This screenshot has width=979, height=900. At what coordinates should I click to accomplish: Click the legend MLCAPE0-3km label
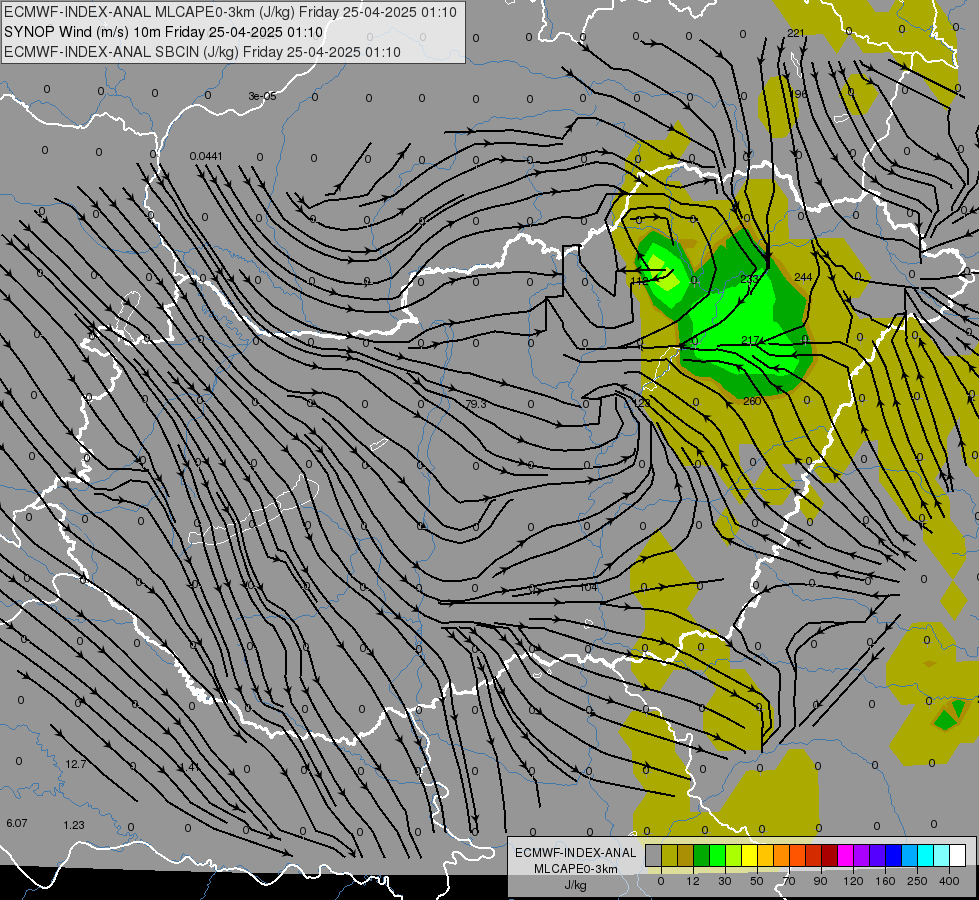click(575, 869)
